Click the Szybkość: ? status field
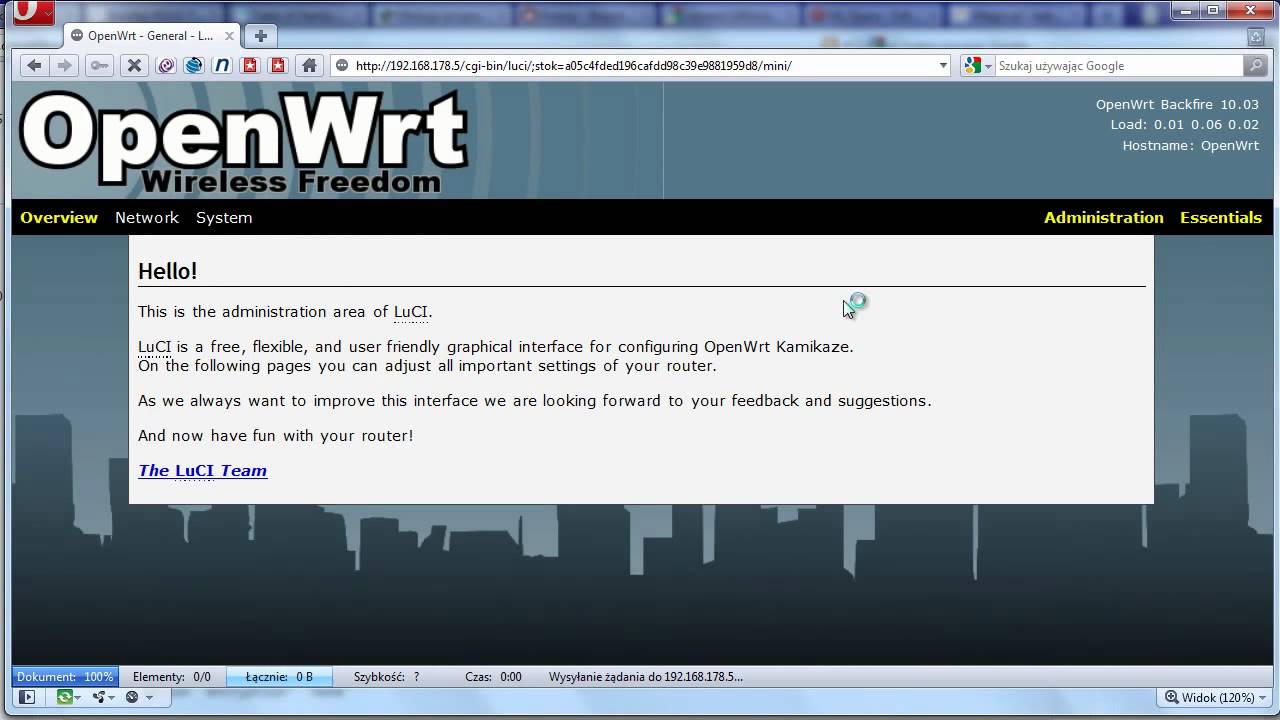 [x=387, y=677]
